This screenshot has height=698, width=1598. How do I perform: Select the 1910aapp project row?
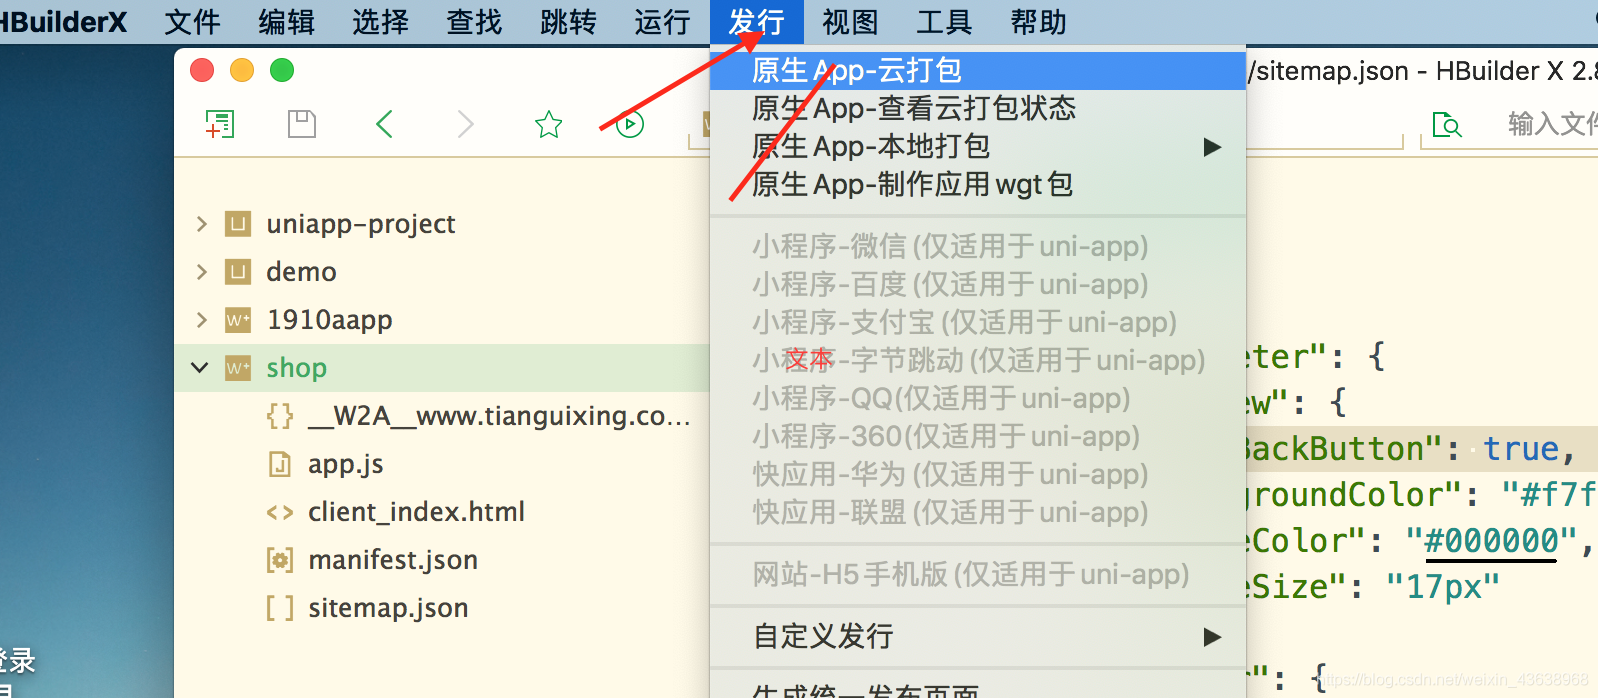point(442,319)
